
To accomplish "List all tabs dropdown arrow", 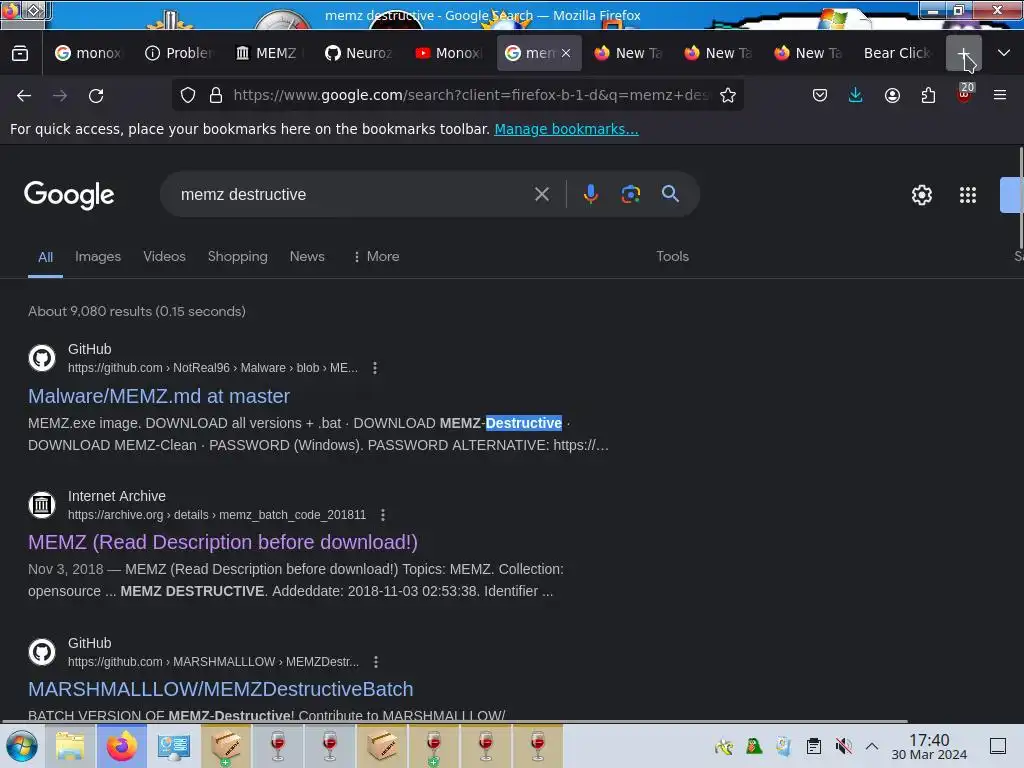I will (x=1004, y=53).
